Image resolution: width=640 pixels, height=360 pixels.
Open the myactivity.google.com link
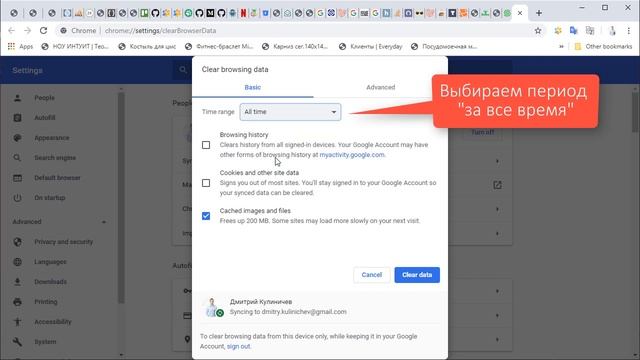coord(352,155)
